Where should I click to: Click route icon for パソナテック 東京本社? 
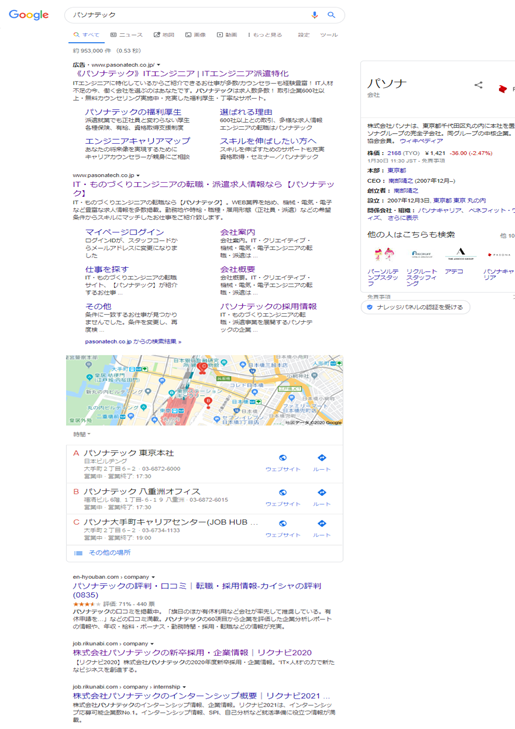[322, 458]
